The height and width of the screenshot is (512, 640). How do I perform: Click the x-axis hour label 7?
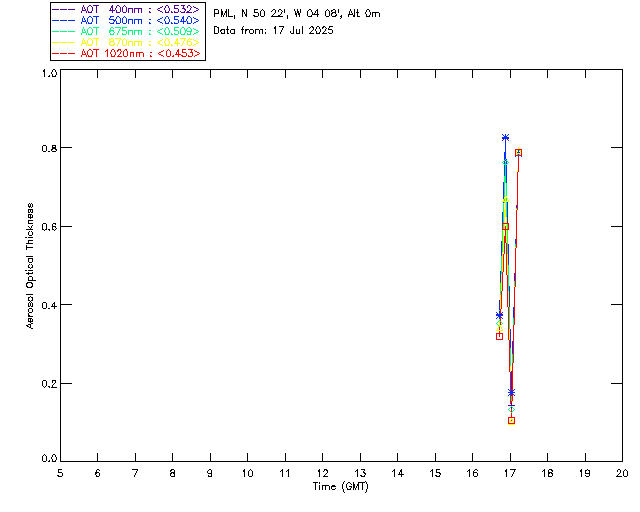click(x=135, y=474)
